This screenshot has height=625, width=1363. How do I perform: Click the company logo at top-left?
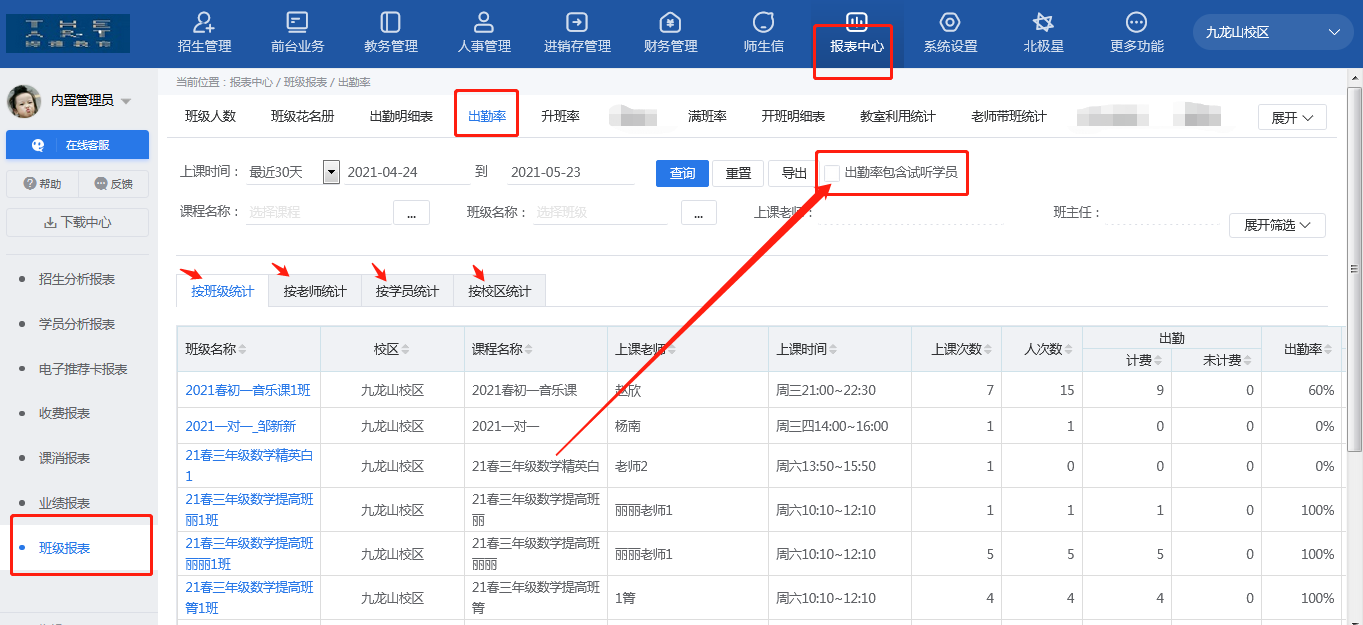68,33
